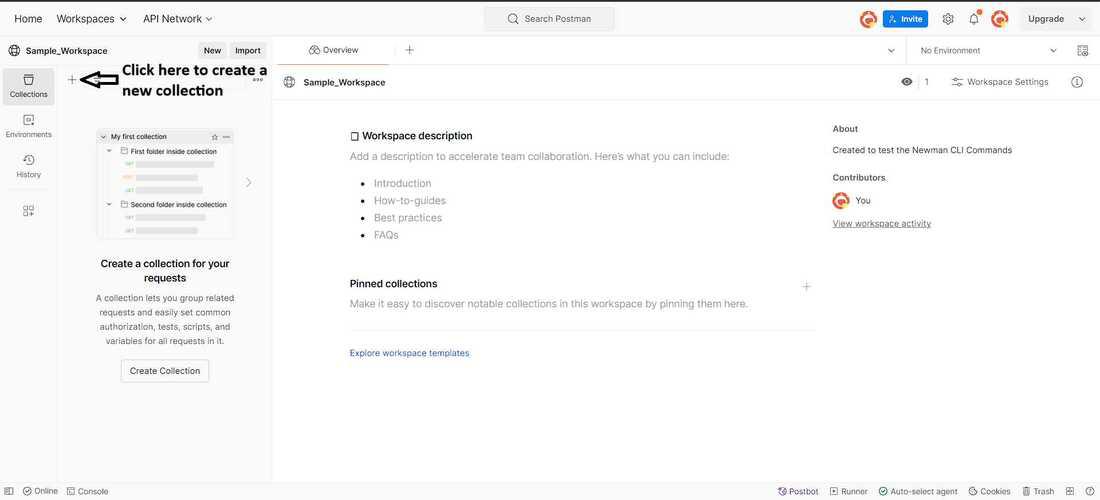The image size is (1100, 500).
Task: Open the workspace info icon
Action: click(x=1077, y=82)
